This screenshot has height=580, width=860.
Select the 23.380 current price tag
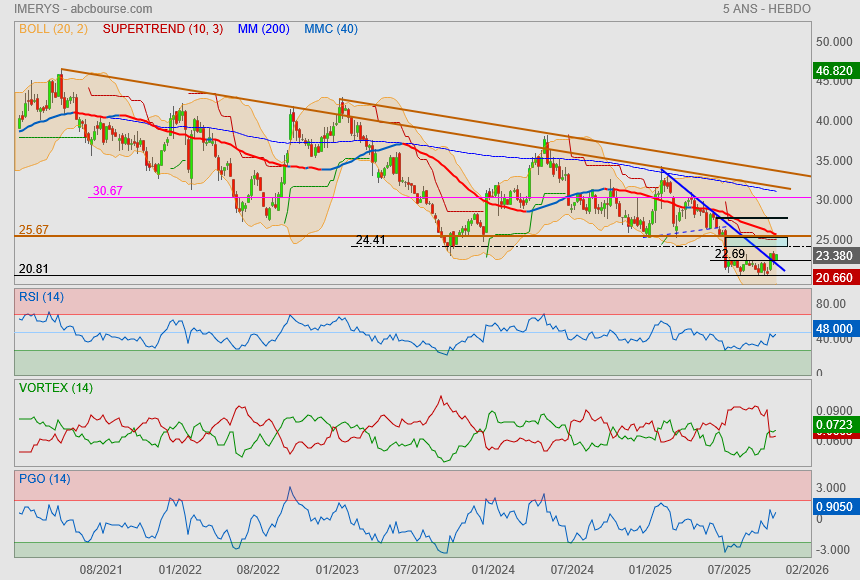click(x=833, y=256)
